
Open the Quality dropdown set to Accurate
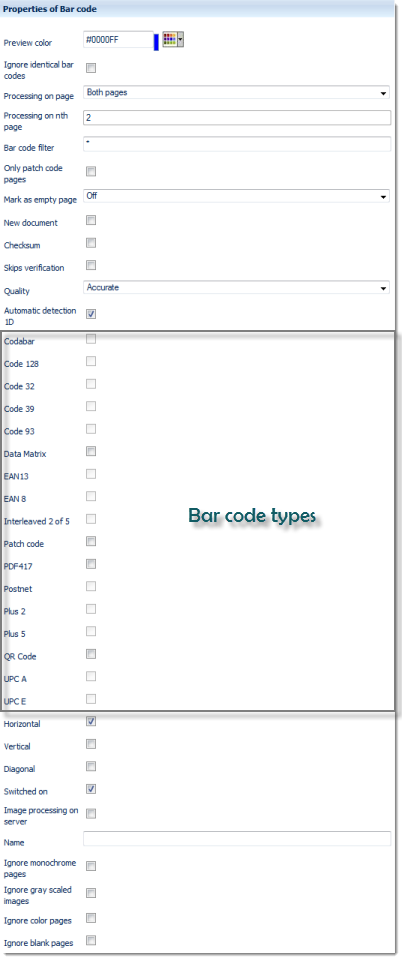click(x=236, y=288)
